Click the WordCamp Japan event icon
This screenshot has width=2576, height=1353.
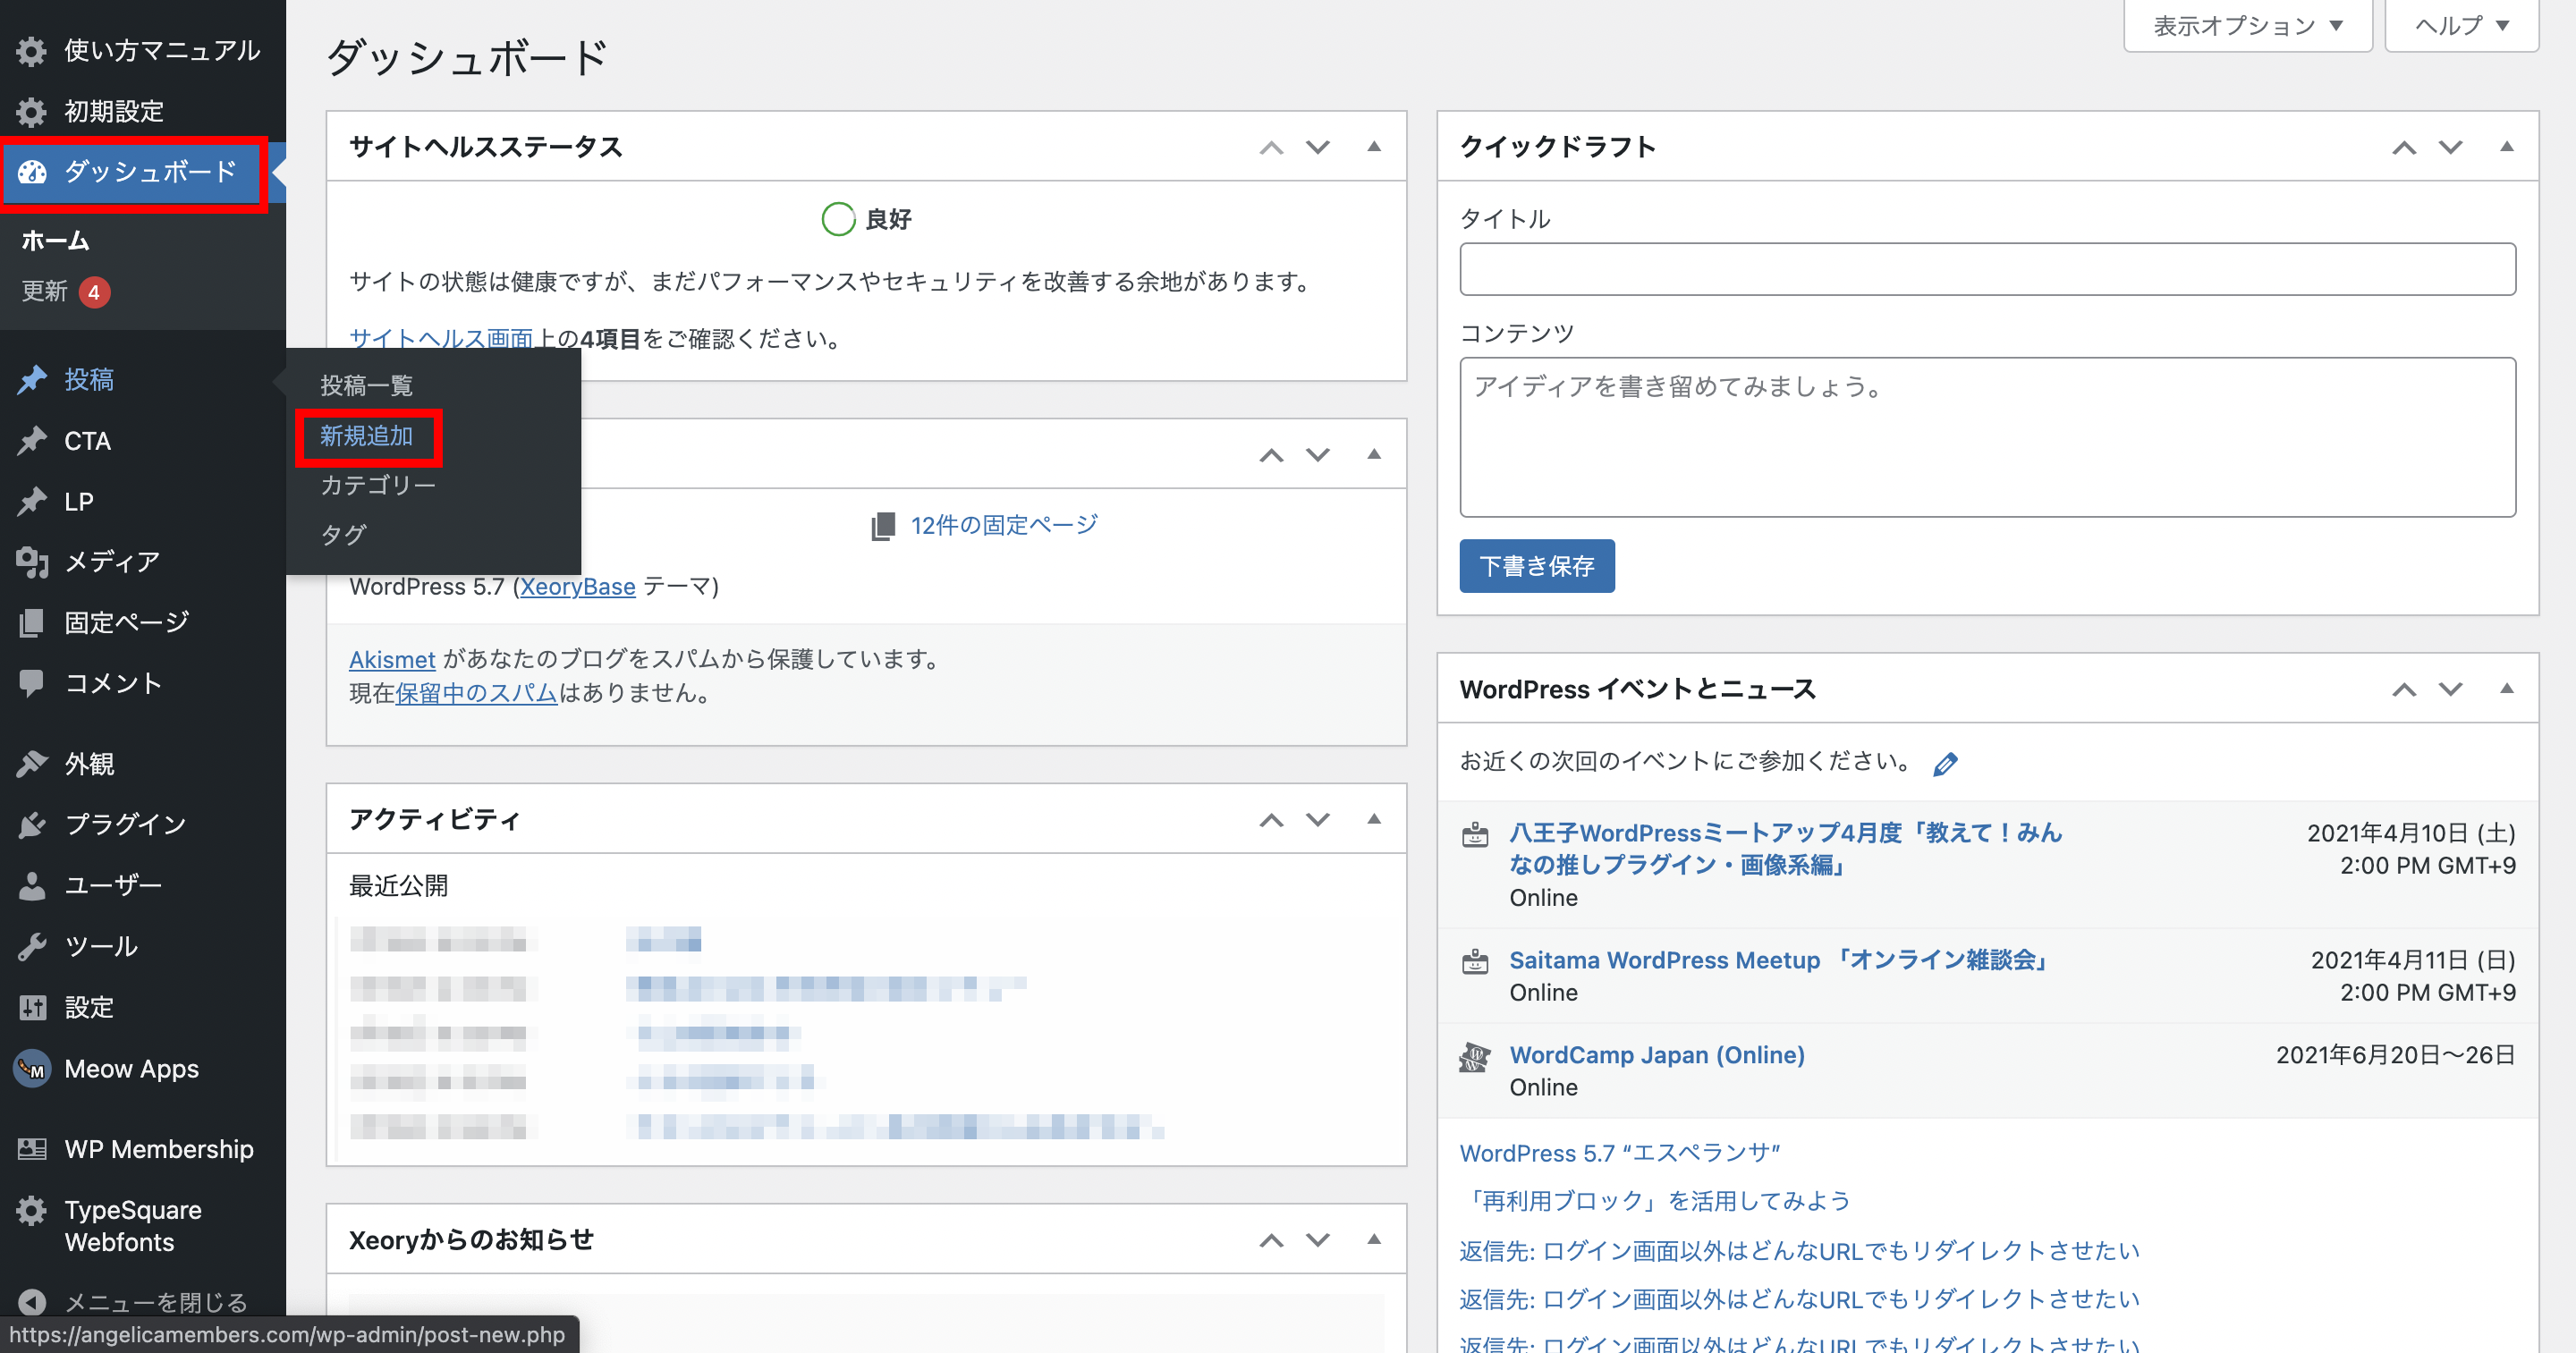(1475, 1057)
